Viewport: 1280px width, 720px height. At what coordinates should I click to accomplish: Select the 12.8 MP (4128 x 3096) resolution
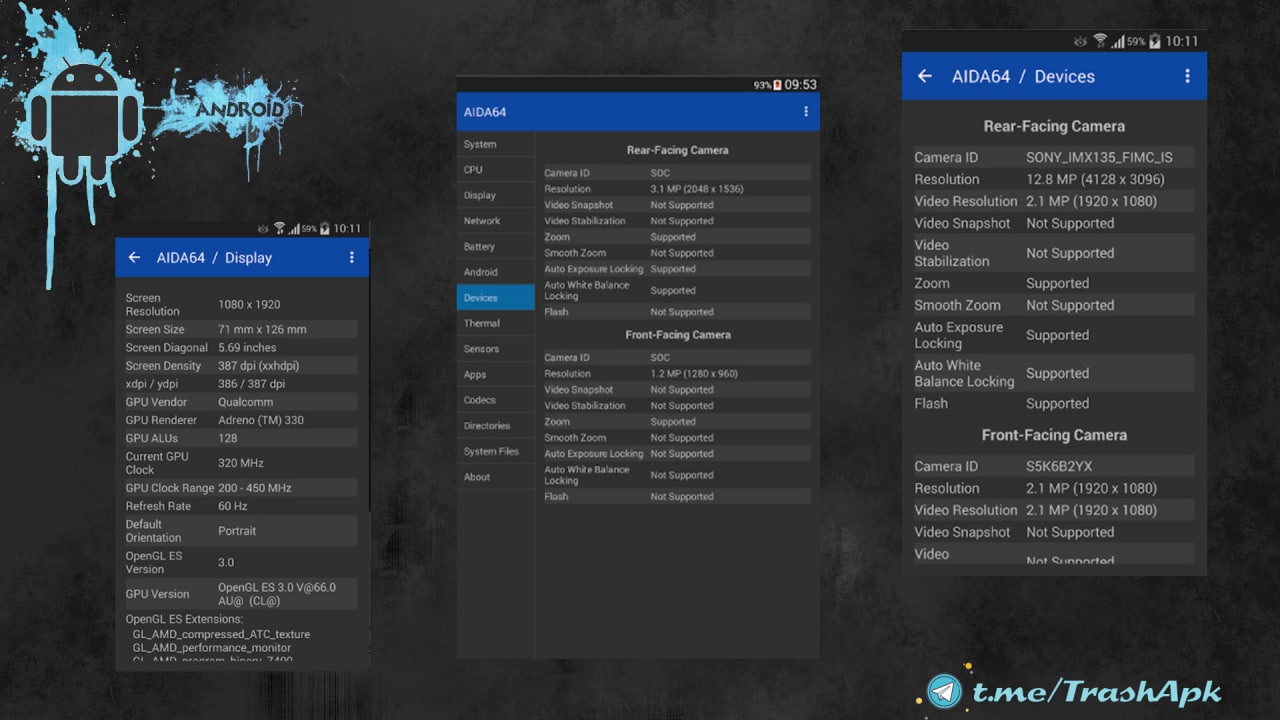[1095, 179]
